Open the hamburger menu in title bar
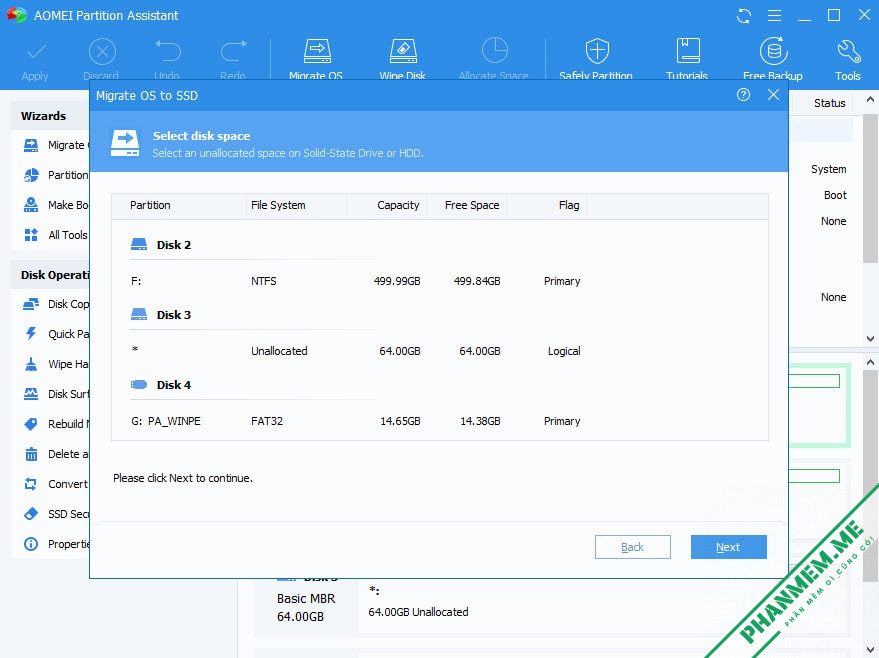 click(774, 16)
